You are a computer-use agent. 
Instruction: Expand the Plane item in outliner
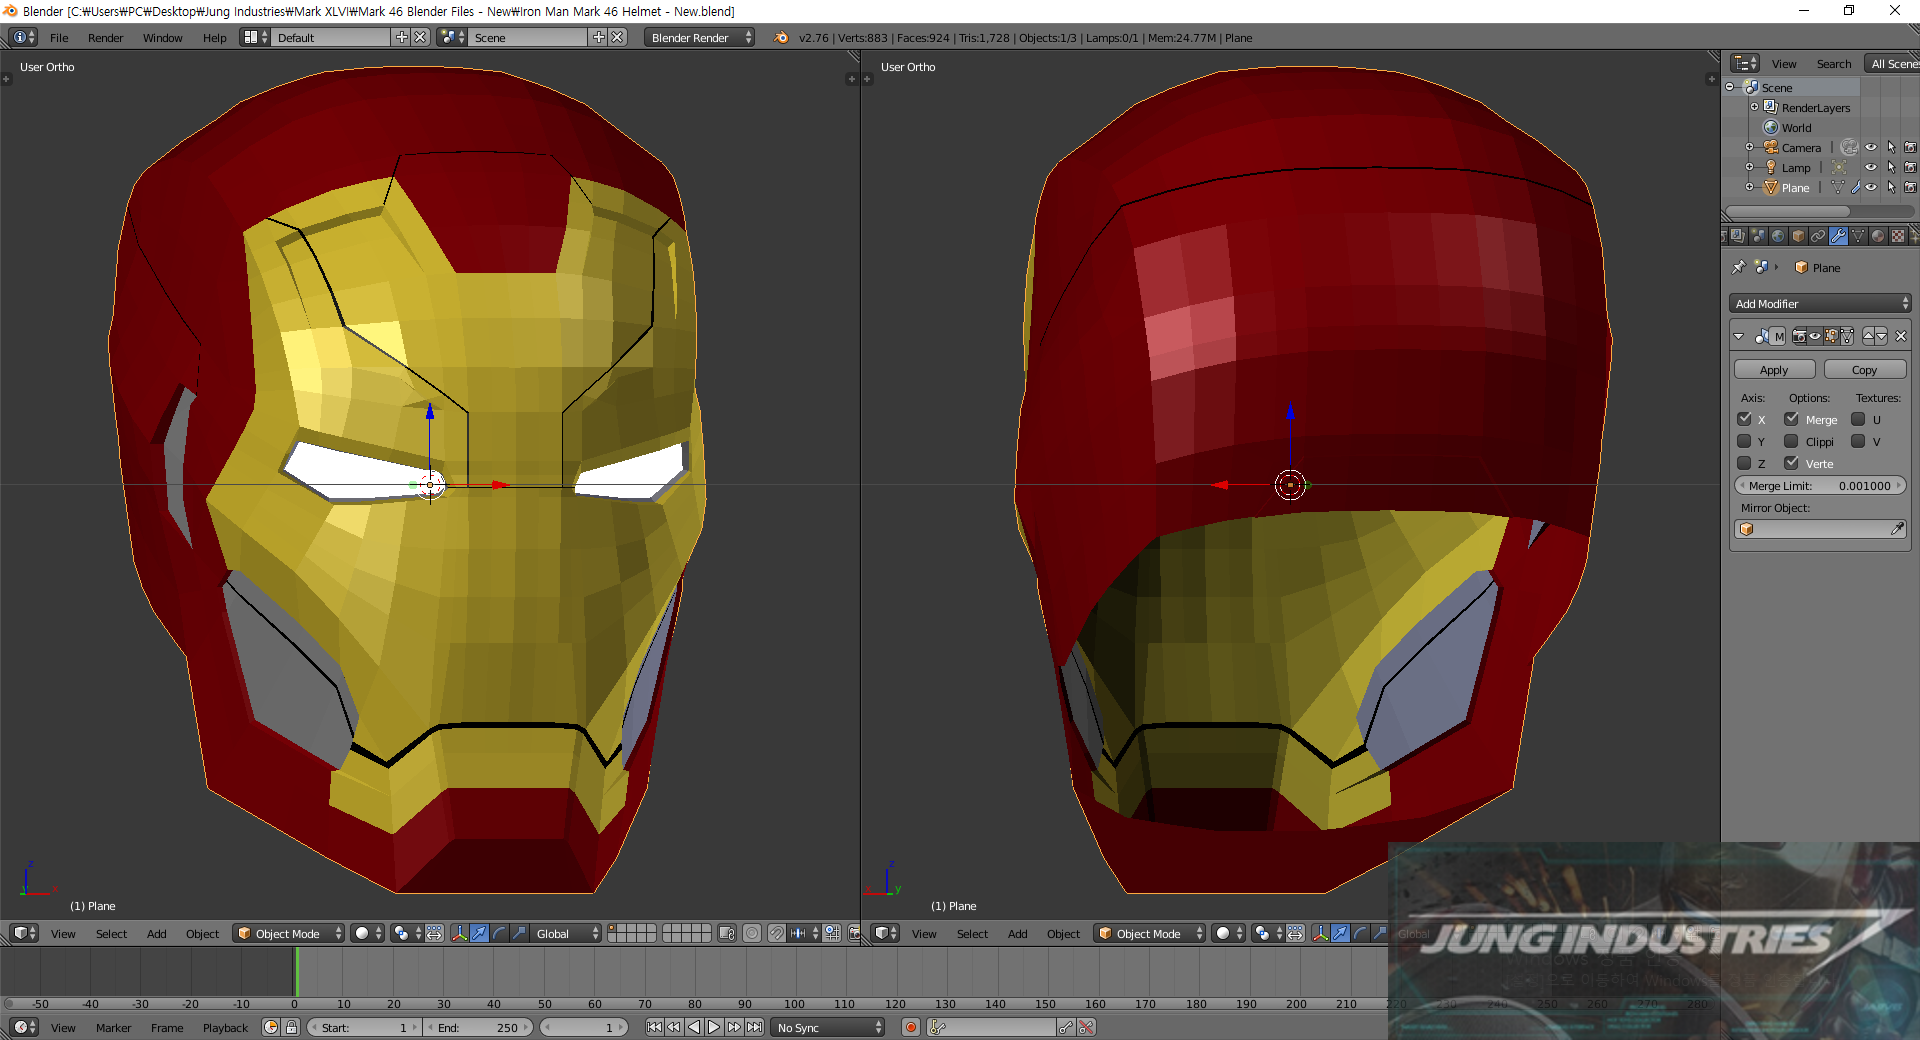pyautogui.click(x=1750, y=187)
